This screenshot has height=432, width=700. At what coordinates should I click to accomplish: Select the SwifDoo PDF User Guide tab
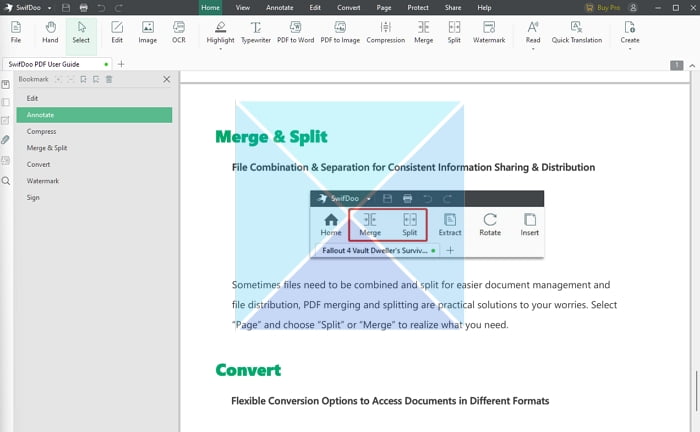click(x=57, y=64)
